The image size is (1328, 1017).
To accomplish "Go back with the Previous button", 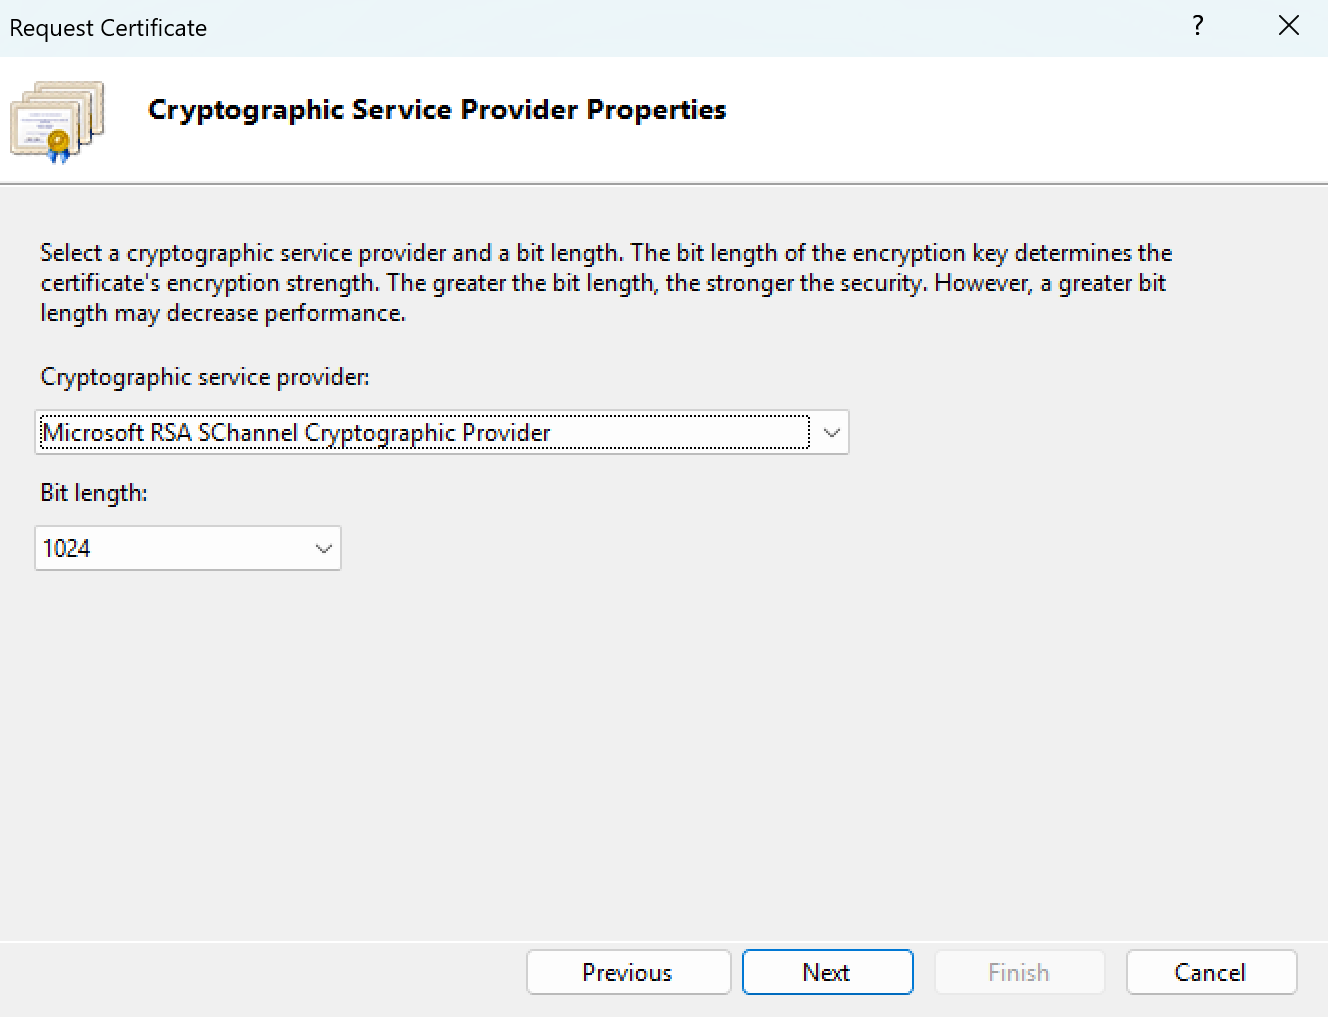I will [628, 972].
